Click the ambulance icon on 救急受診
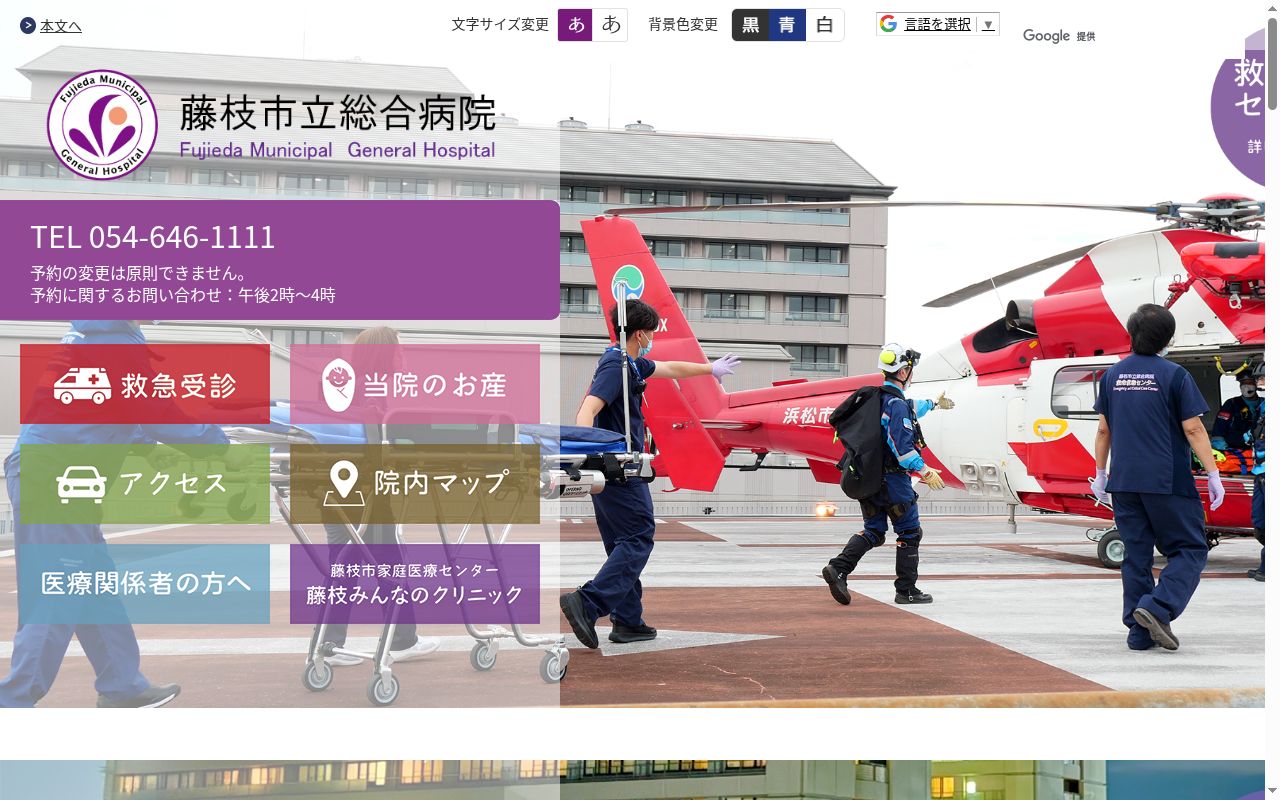This screenshot has height=800, width=1280. pos(83,385)
